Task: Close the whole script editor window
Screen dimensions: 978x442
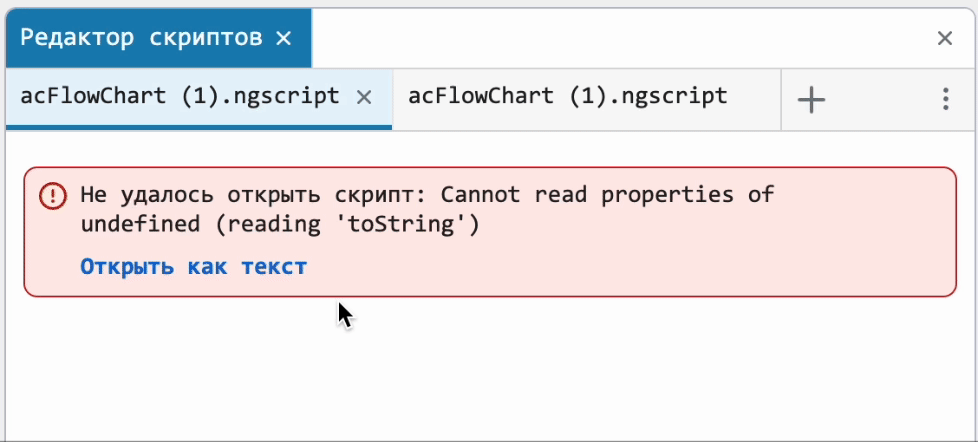Action: (945, 39)
